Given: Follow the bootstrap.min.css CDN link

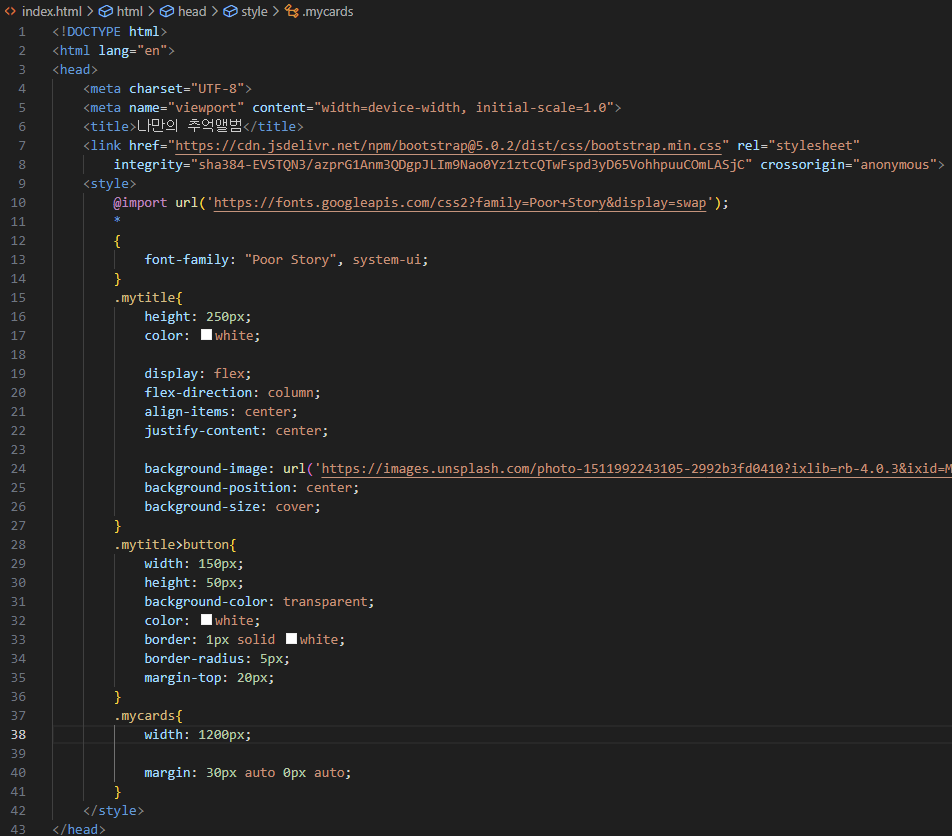Looking at the screenshot, I should (x=448, y=146).
